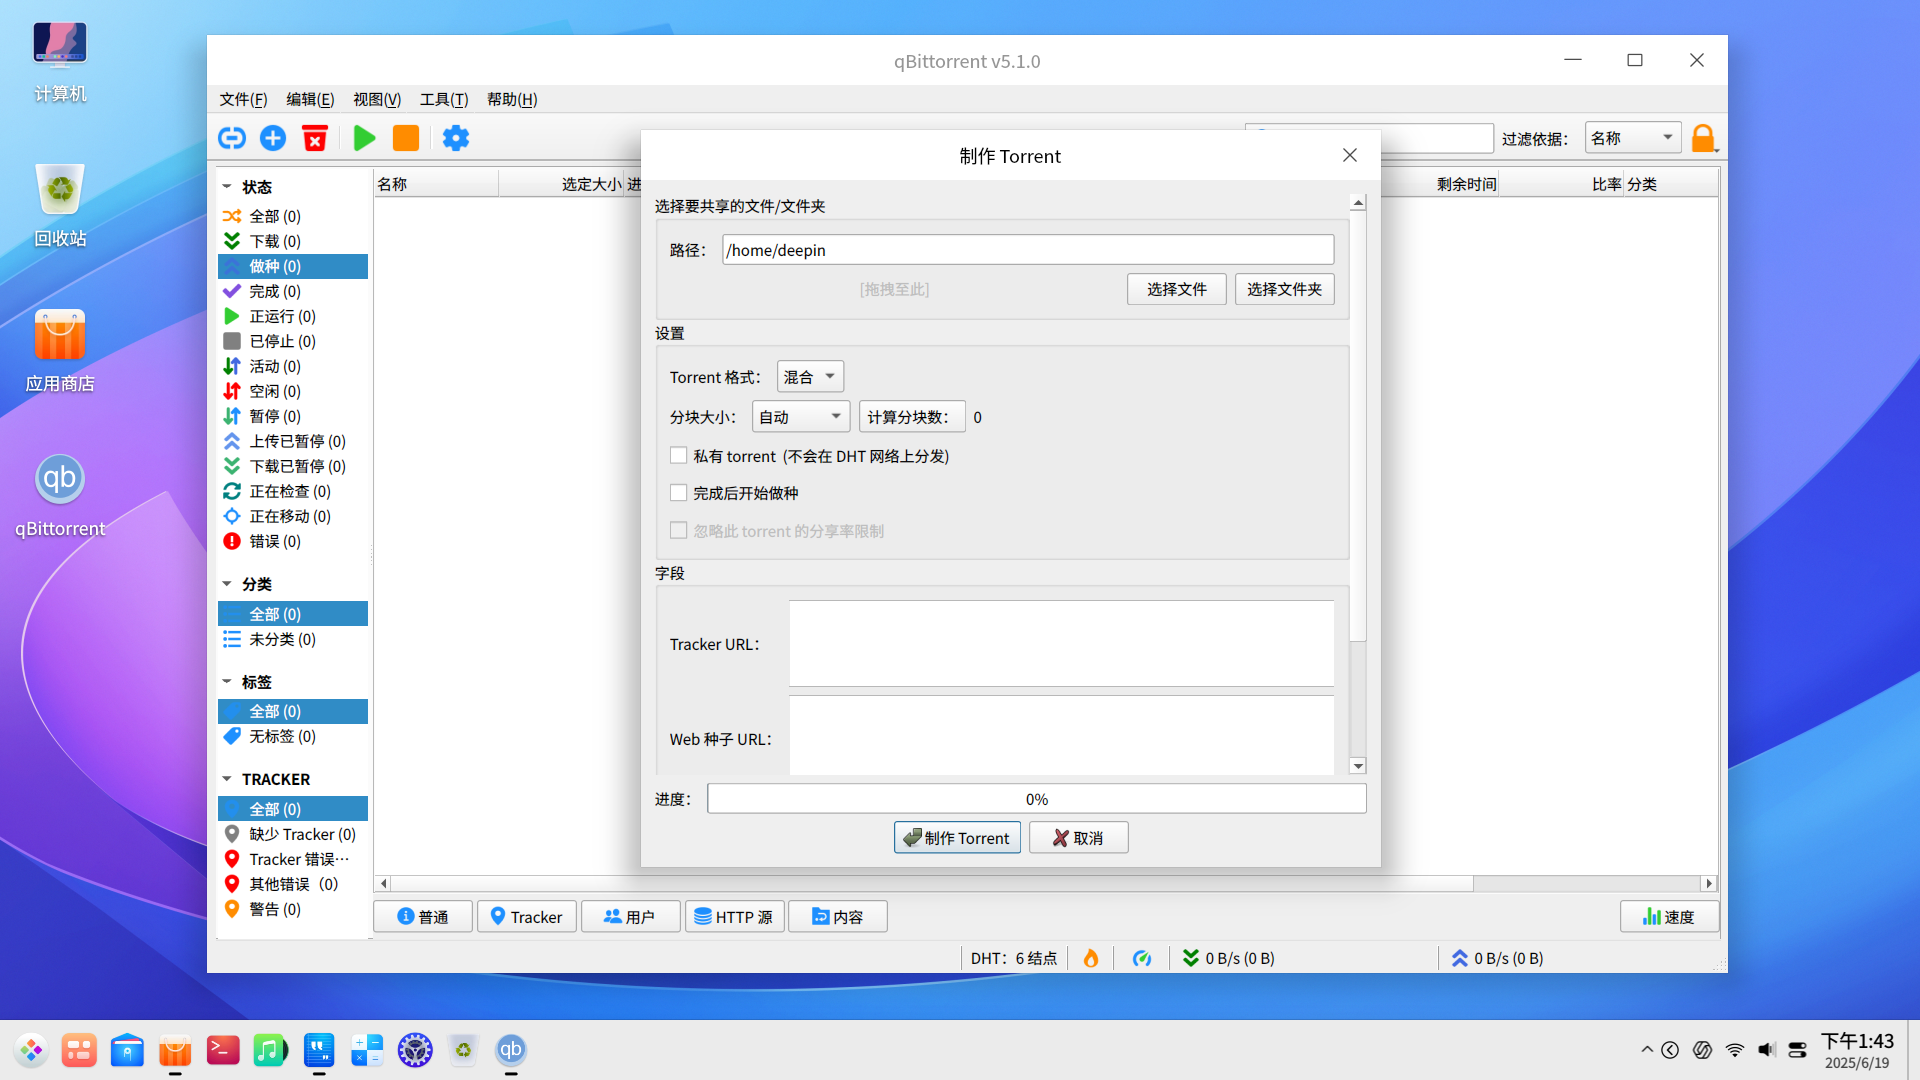Viewport: 1920px width, 1080px height.
Task: Select 下载 (0) status filter
Action: (293, 241)
